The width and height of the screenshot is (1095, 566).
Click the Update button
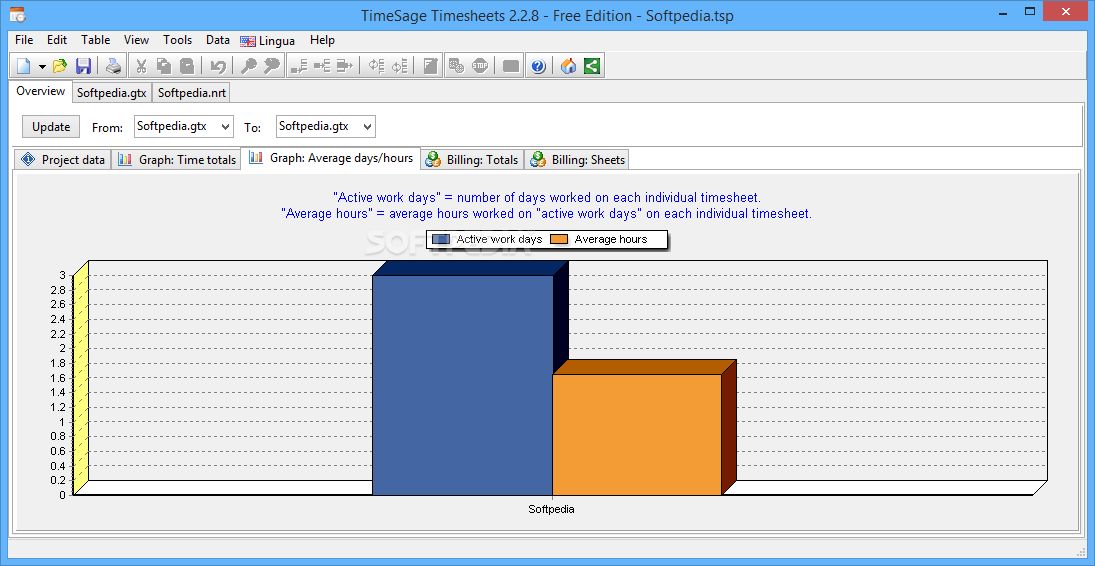point(51,126)
